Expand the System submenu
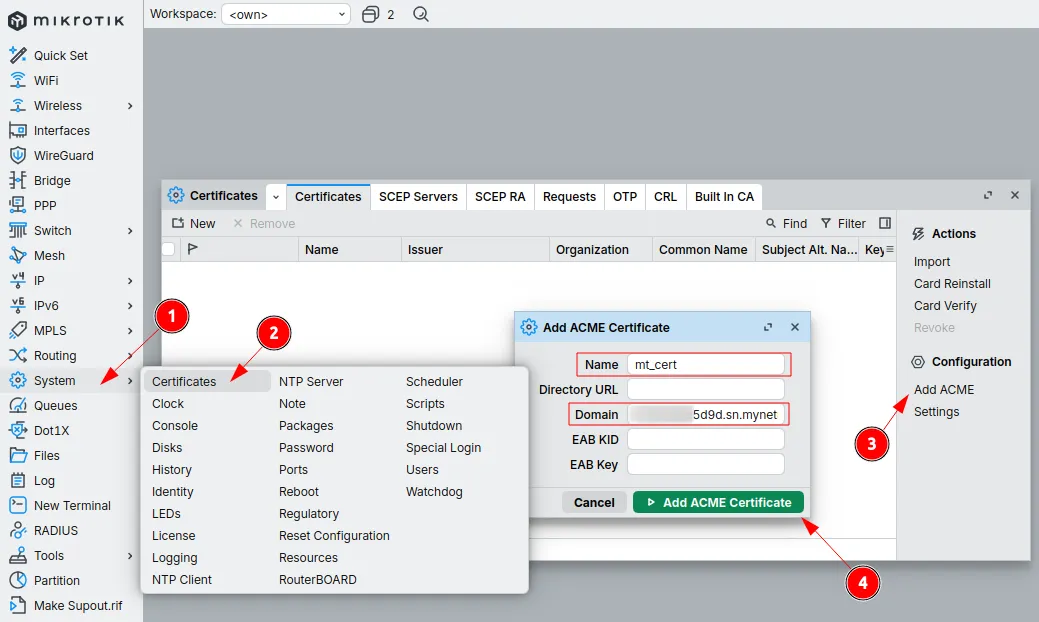1039x622 pixels. tap(130, 381)
